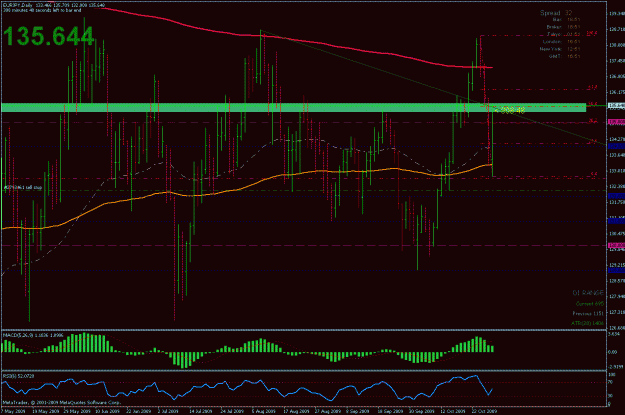Click the GMT clock row

[564, 56]
